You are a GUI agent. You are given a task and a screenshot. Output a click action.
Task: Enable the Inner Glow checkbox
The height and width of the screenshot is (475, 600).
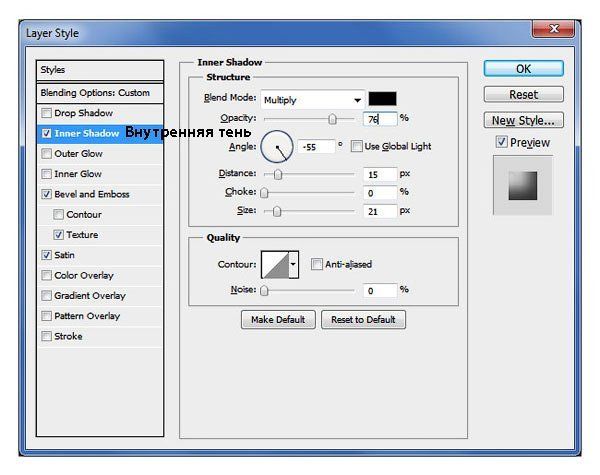point(46,174)
